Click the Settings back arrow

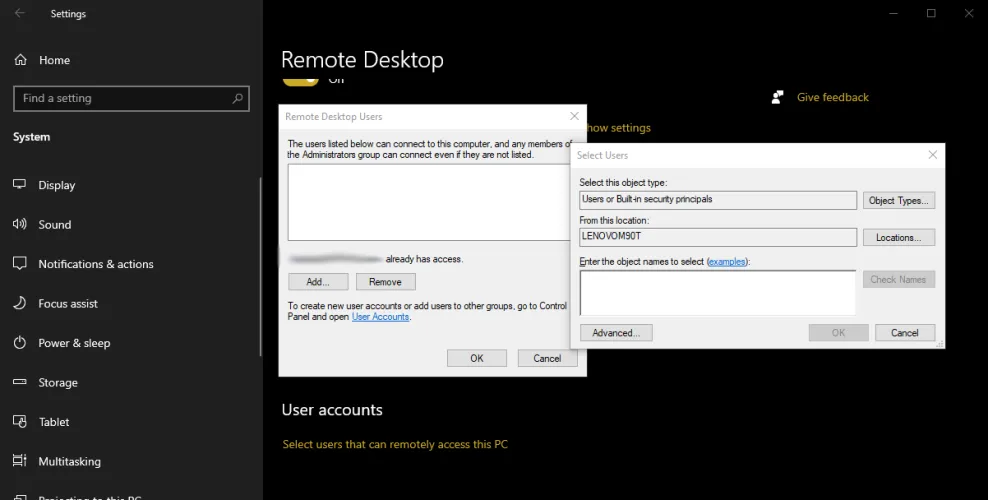coord(20,14)
